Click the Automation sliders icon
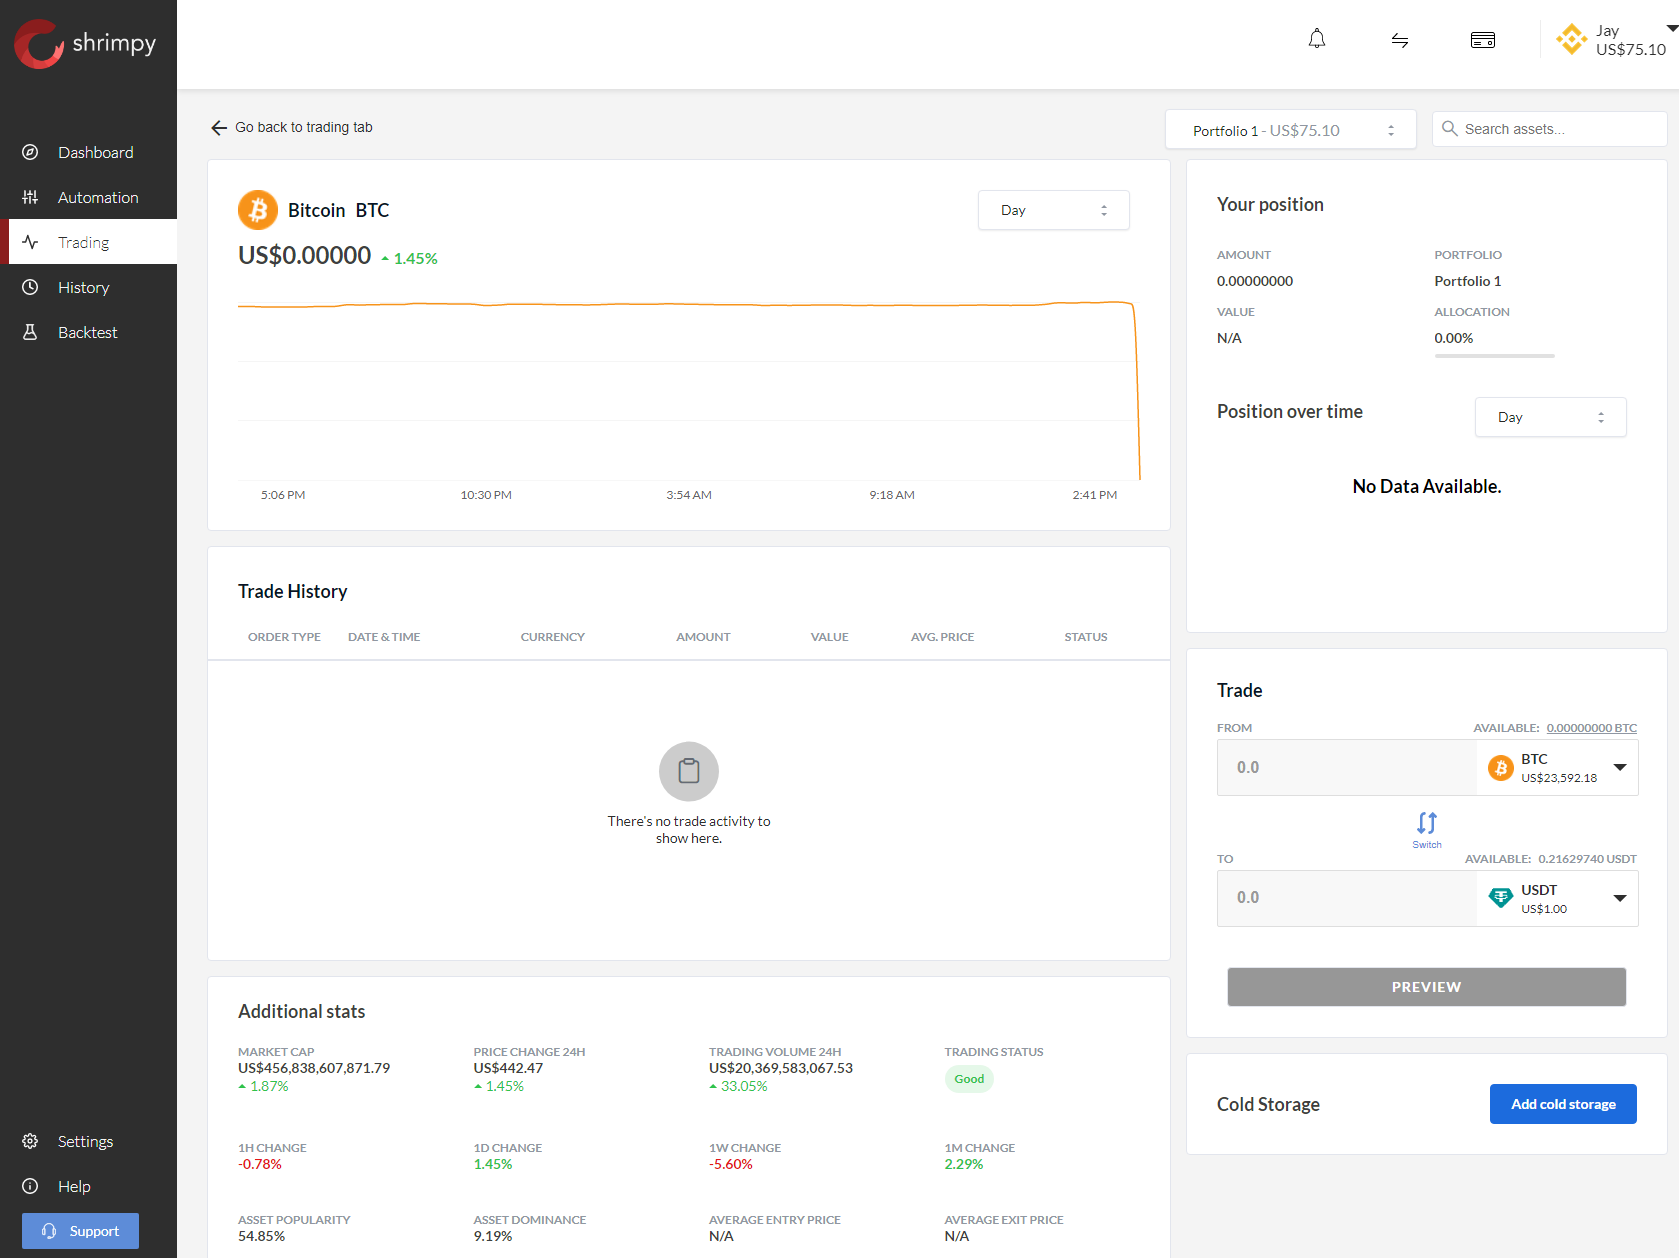Image resolution: width=1679 pixels, height=1258 pixels. (30, 197)
